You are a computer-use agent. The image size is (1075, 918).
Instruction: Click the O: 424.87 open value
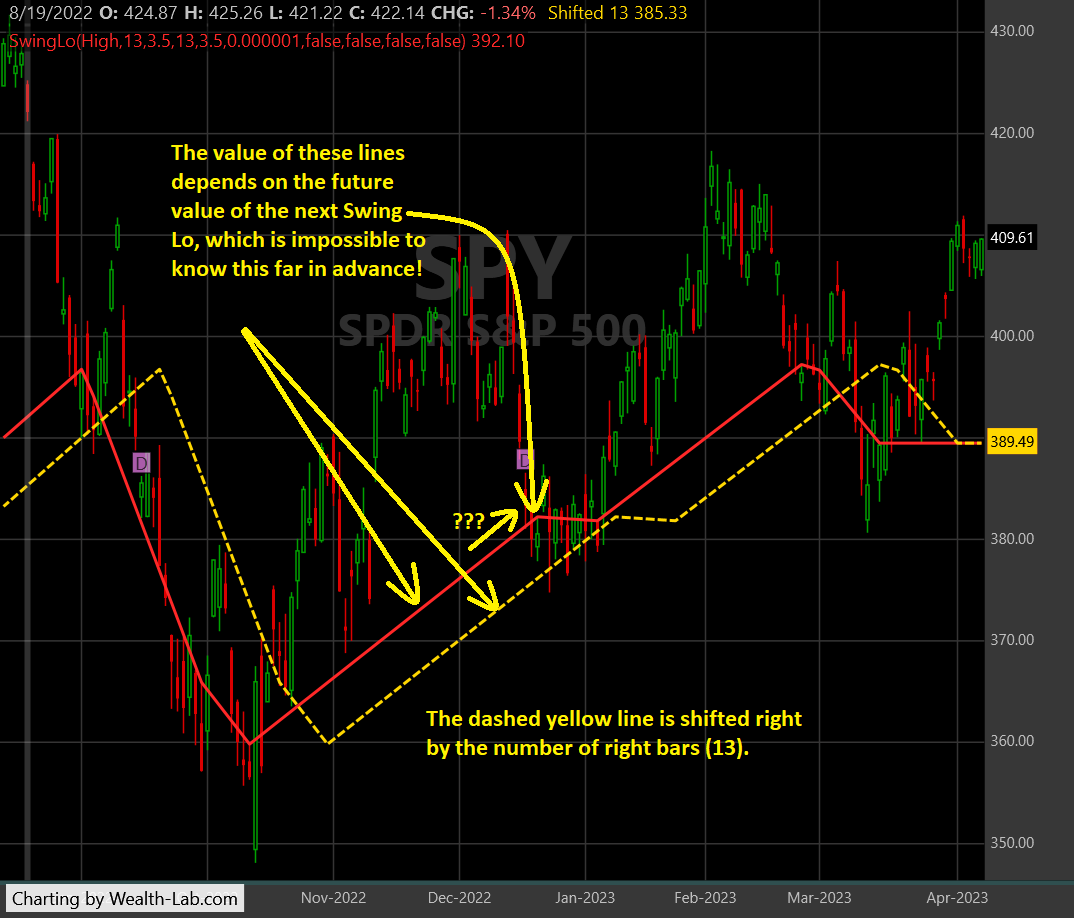pyautogui.click(x=138, y=13)
